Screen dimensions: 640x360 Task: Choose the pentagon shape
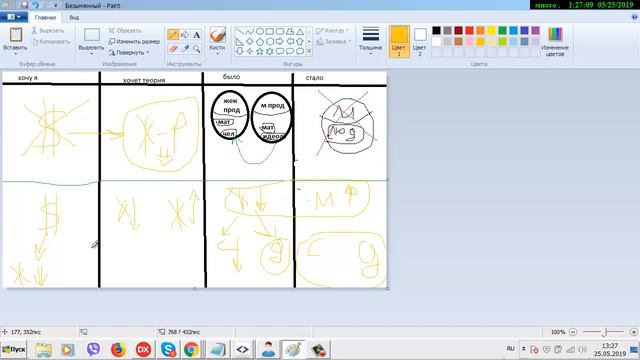(260, 41)
